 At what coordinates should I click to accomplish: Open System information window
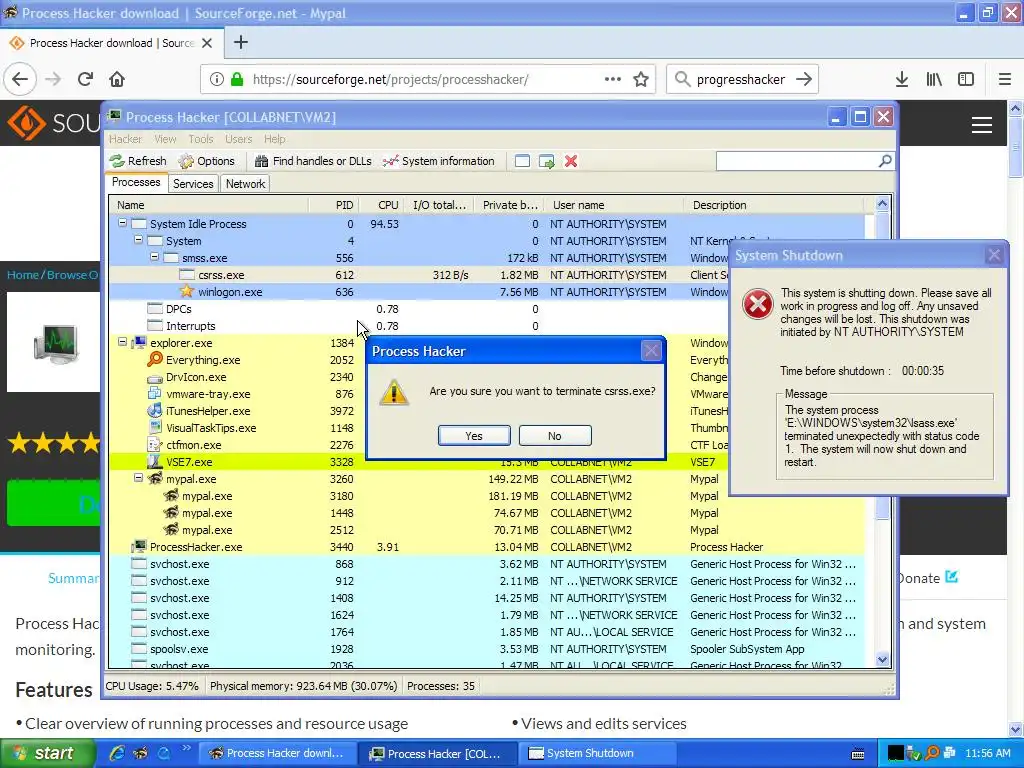click(x=439, y=161)
